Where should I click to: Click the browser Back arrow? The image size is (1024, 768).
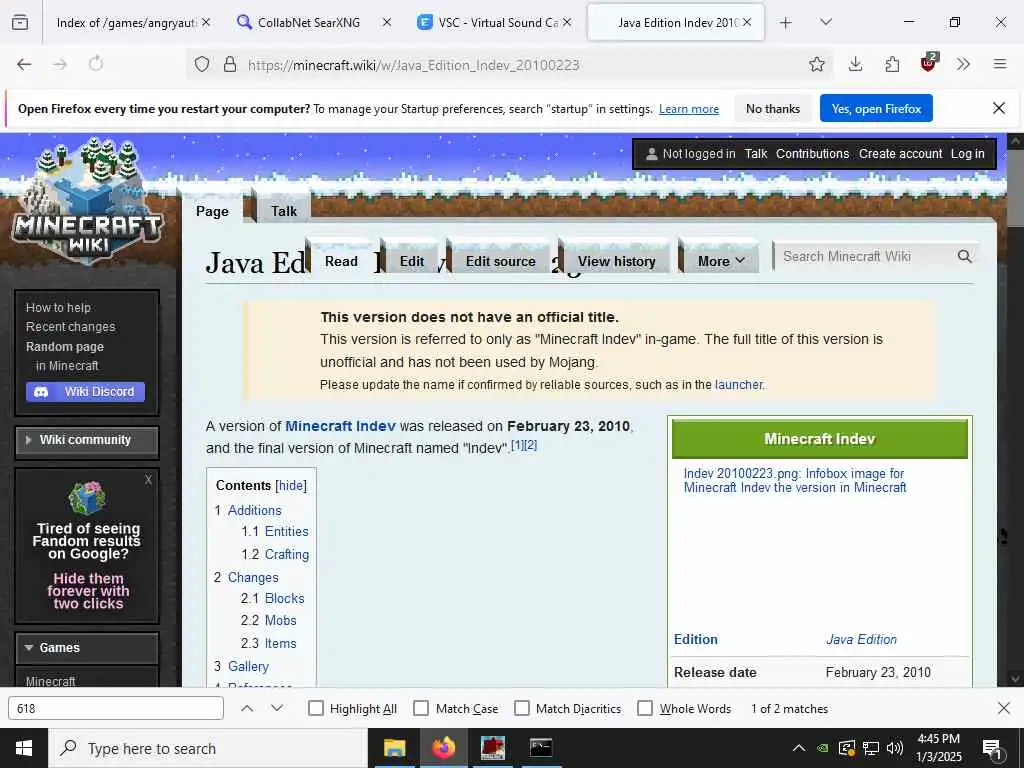24,64
